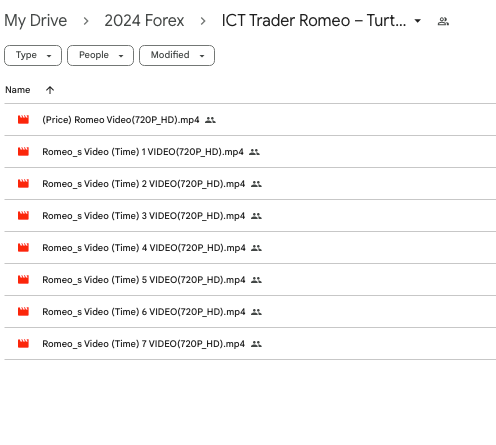Click the shared icon next to Time 6 VIDEO
Screen dimensions: 496x445
(256, 312)
